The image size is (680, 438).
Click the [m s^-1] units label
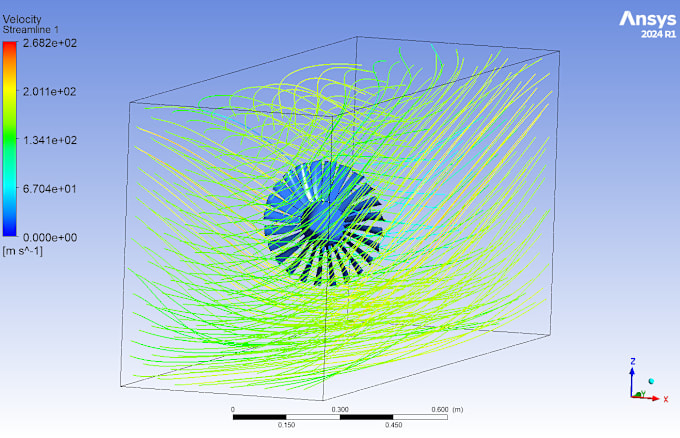coord(23,251)
